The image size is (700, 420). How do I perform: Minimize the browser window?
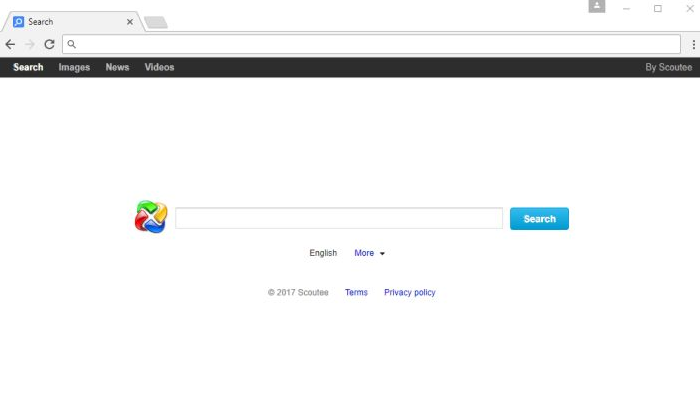pyautogui.click(x=626, y=8)
